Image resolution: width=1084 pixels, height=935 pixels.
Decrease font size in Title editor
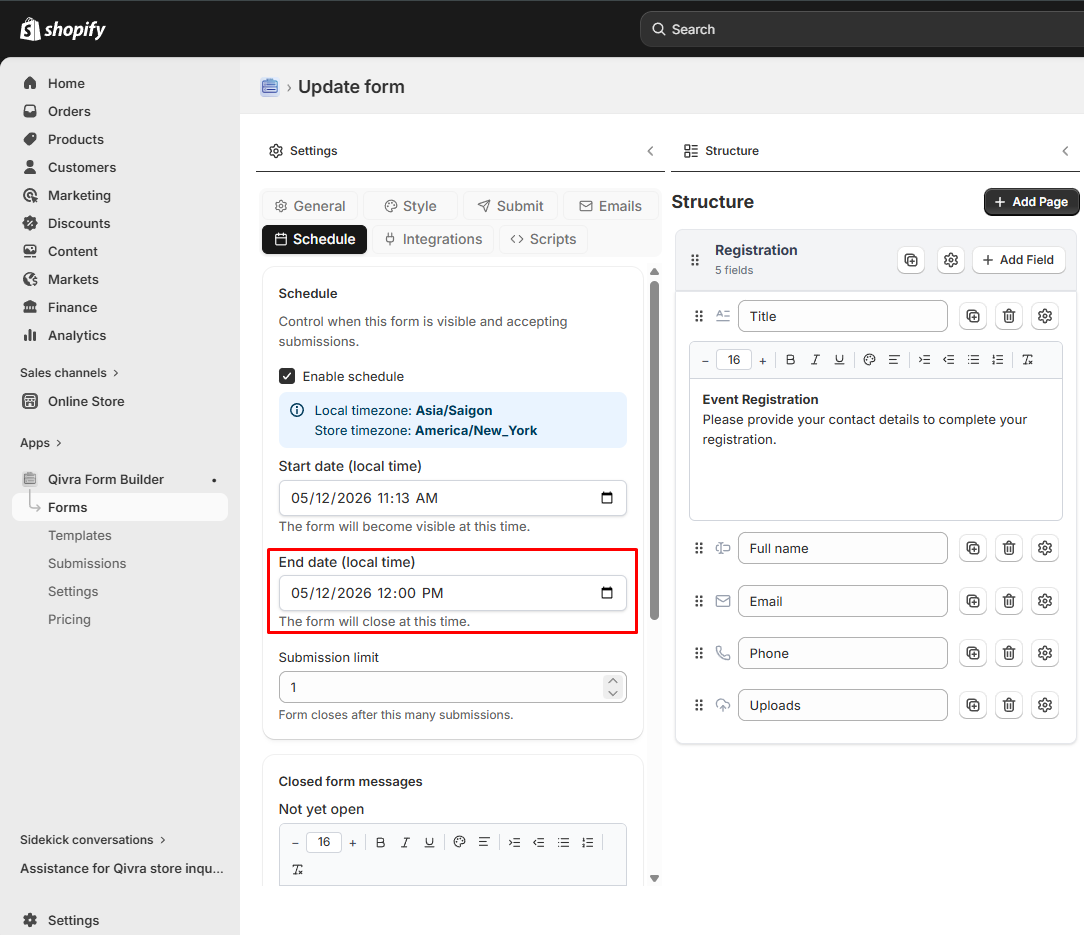(705, 360)
